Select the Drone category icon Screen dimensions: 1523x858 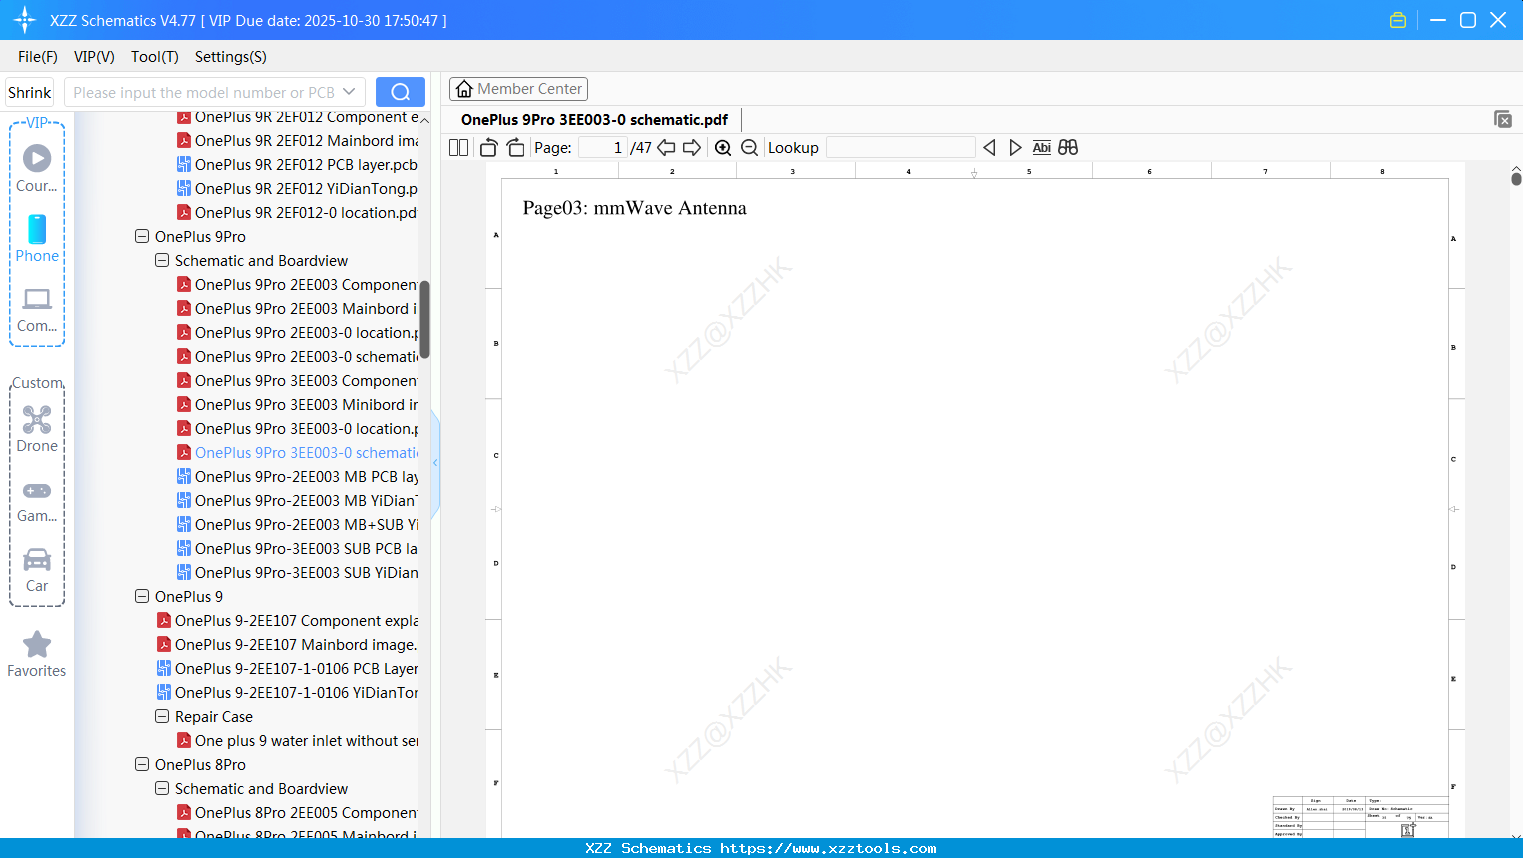pos(37,429)
